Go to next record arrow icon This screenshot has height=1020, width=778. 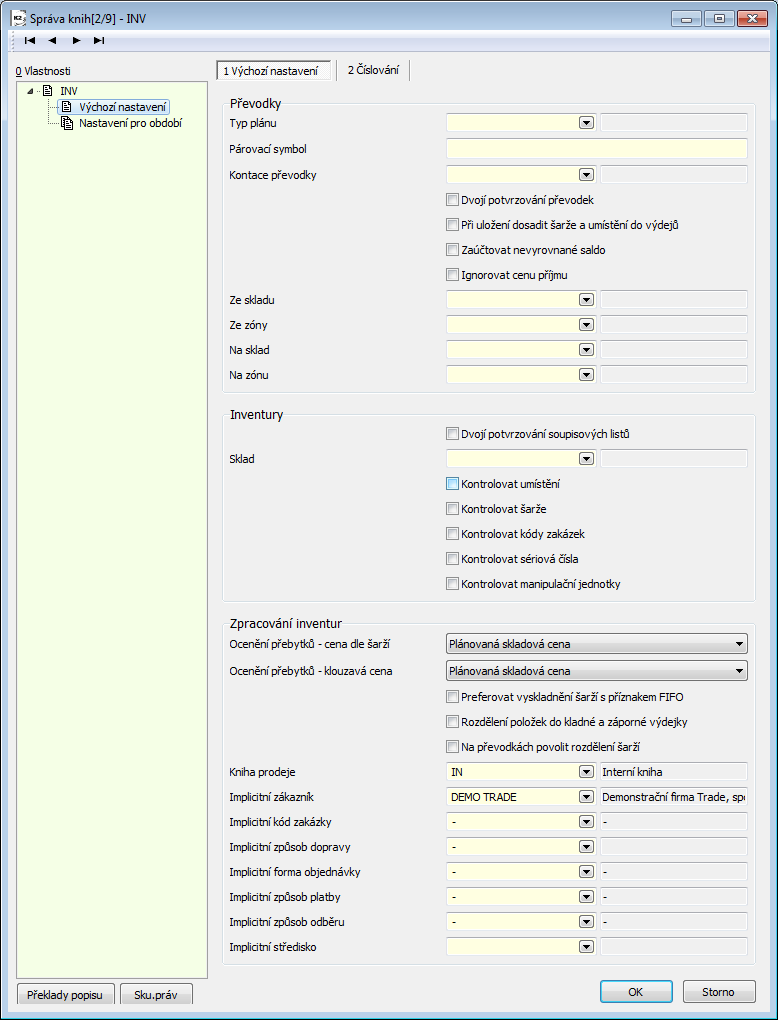[x=77, y=40]
